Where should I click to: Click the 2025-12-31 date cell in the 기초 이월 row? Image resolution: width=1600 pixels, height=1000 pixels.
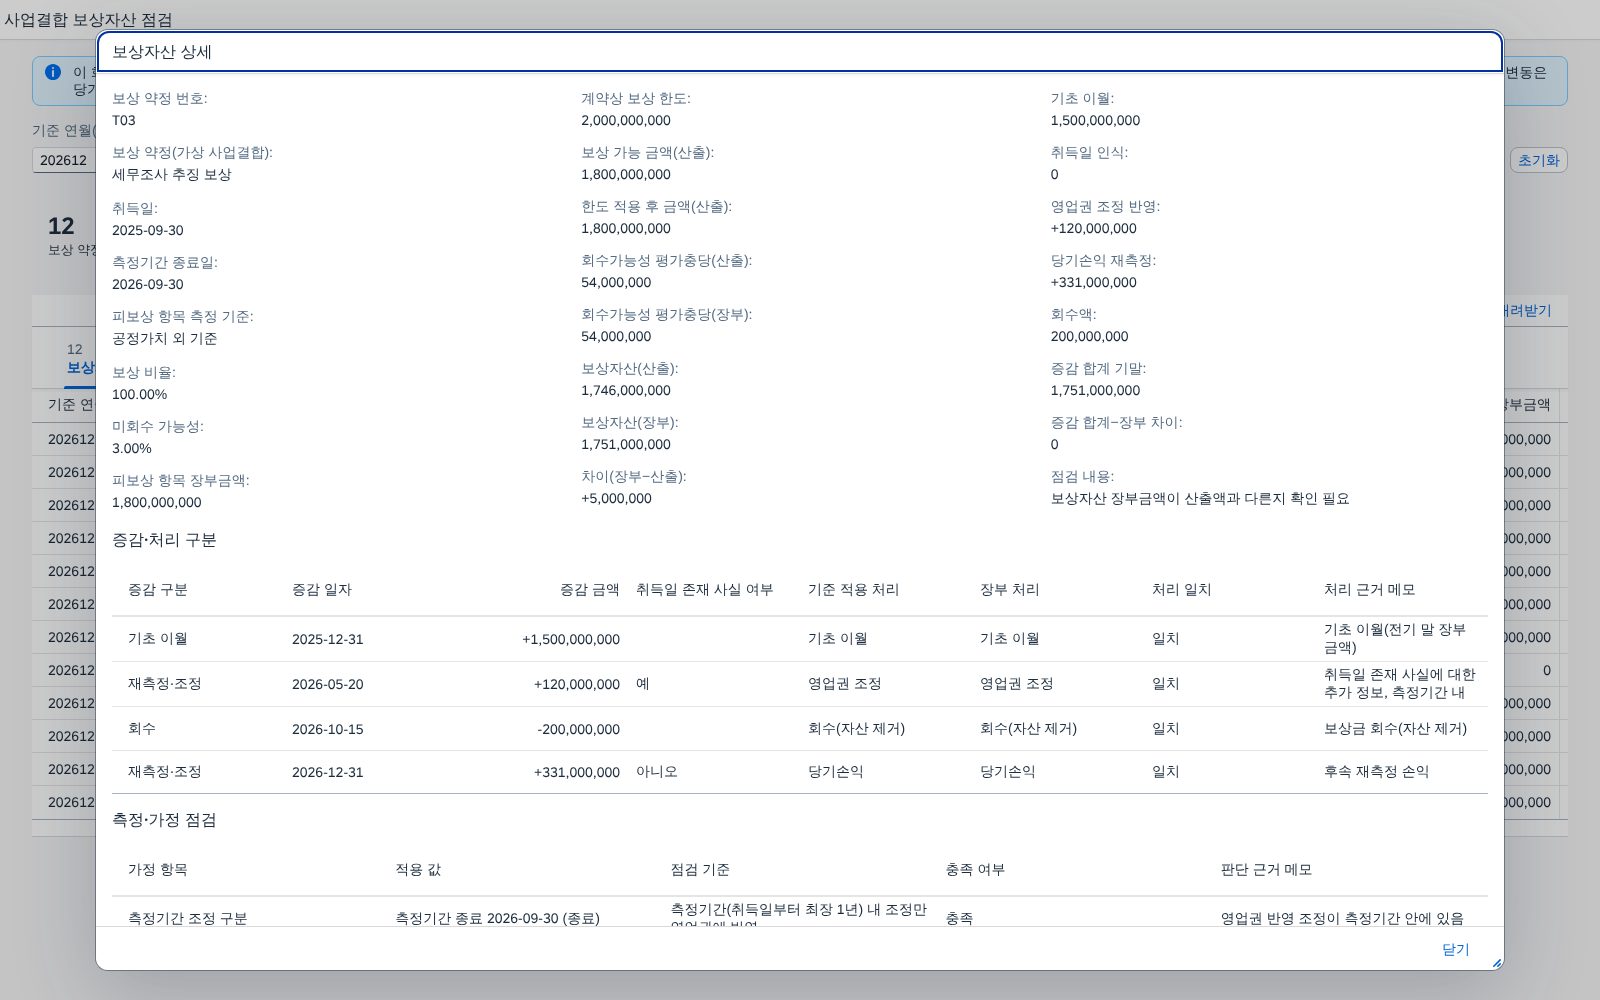[327, 639]
